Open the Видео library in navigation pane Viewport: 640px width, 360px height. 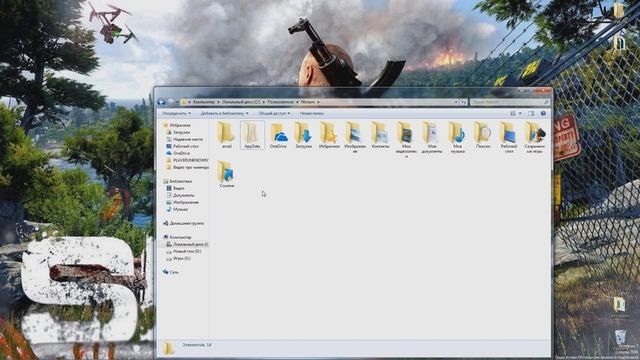click(176, 188)
